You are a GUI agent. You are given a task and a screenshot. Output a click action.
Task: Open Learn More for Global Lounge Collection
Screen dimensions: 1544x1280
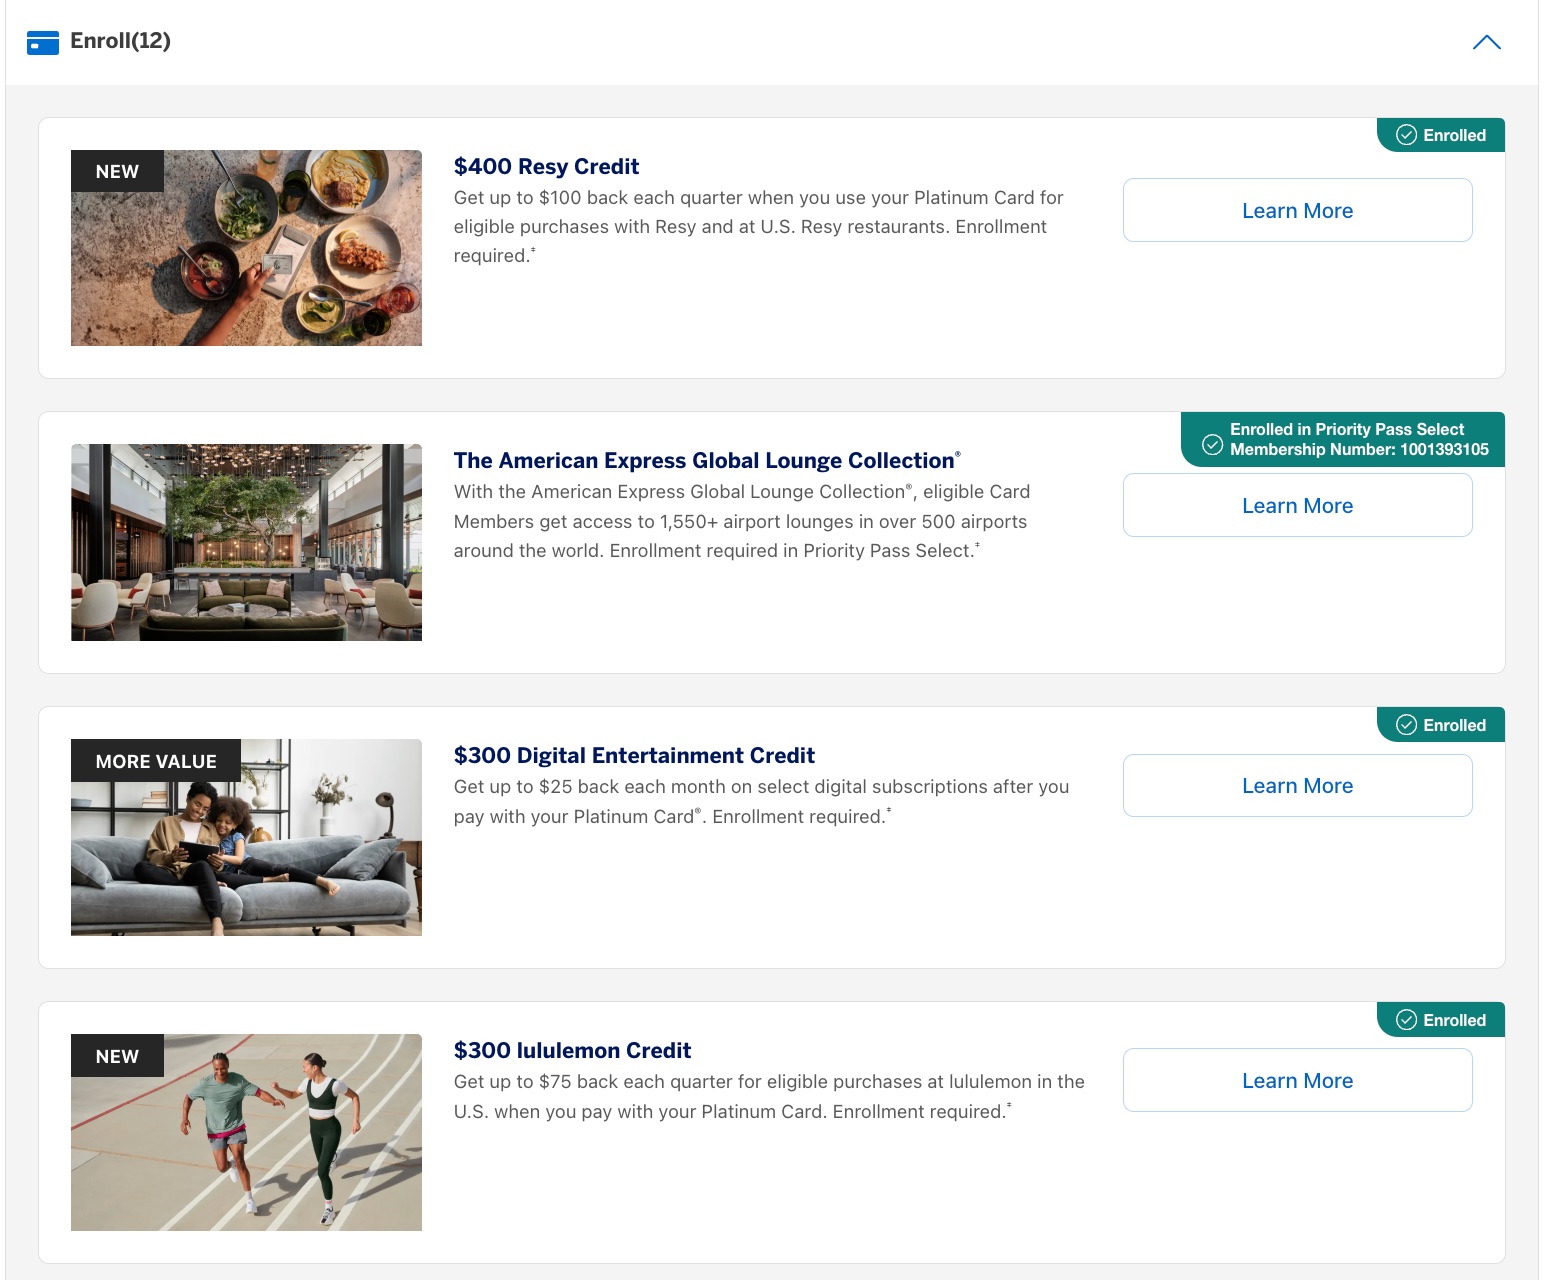point(1297,505)
